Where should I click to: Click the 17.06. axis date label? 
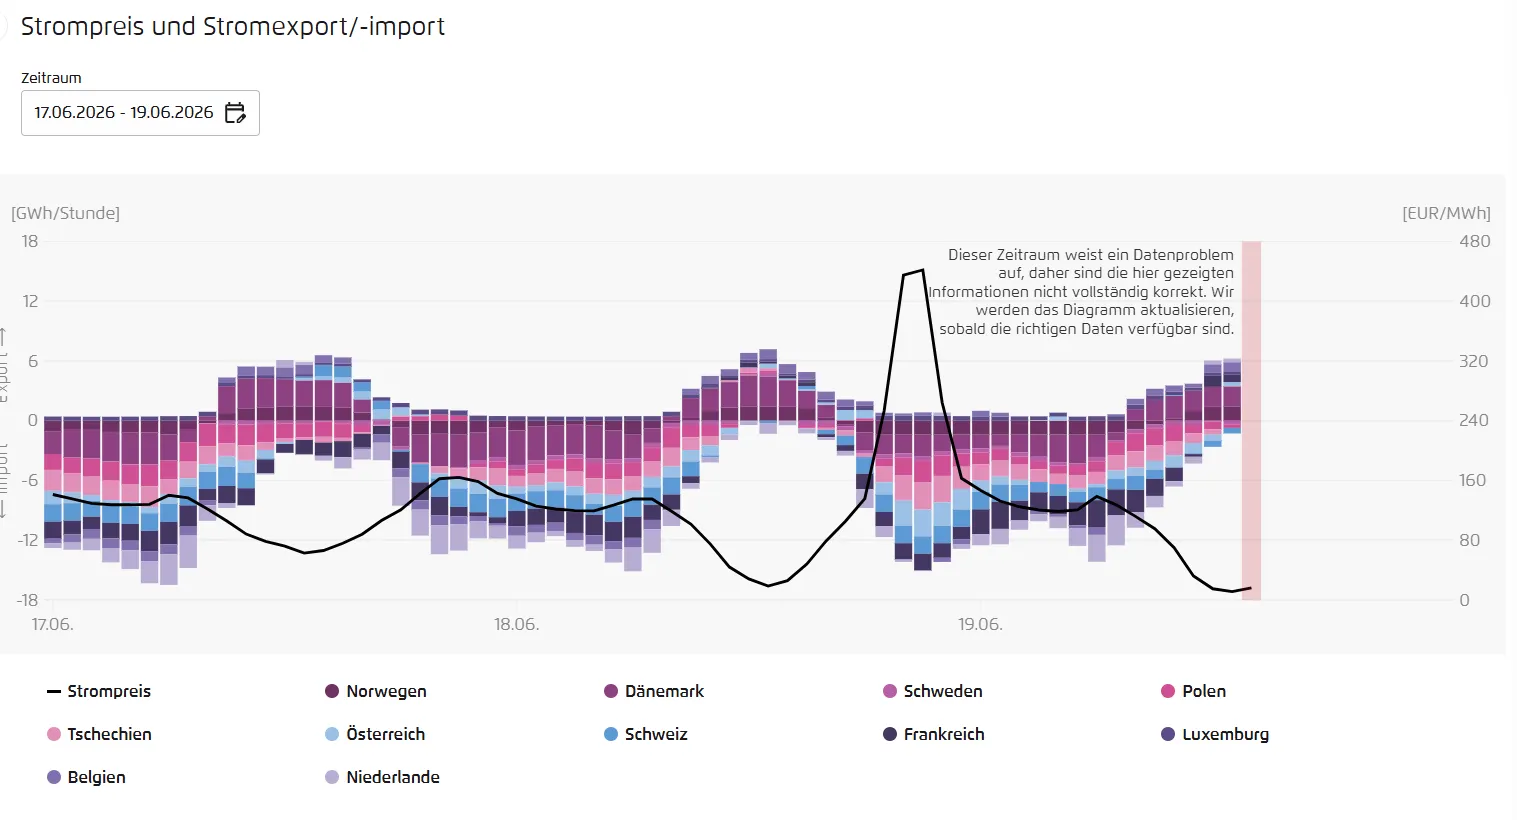(x=52, y=624)
